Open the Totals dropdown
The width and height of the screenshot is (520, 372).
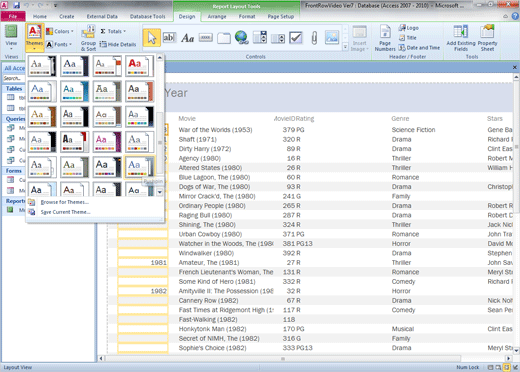point(113,31)
